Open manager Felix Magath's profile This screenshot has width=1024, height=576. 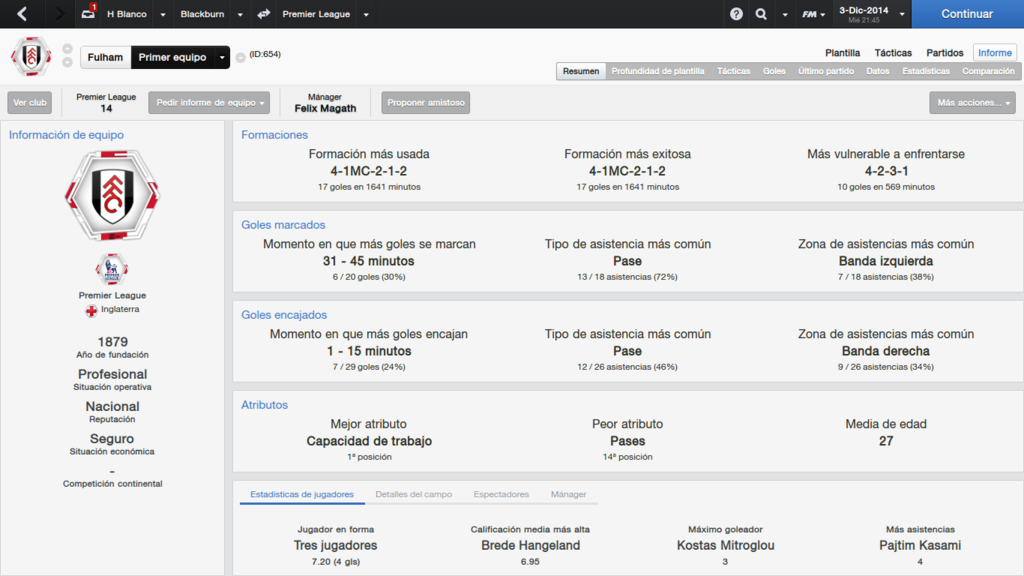tap(325, 108)
